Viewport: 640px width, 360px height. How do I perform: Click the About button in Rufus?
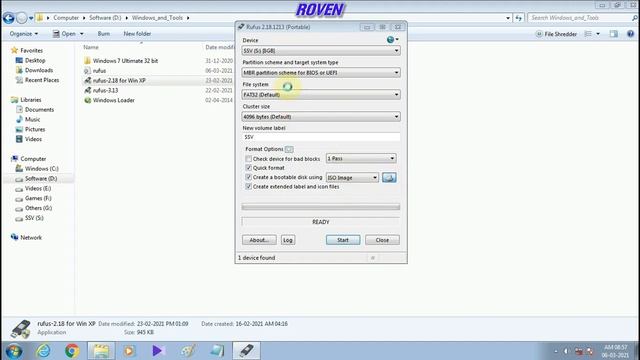click(259, 240)
